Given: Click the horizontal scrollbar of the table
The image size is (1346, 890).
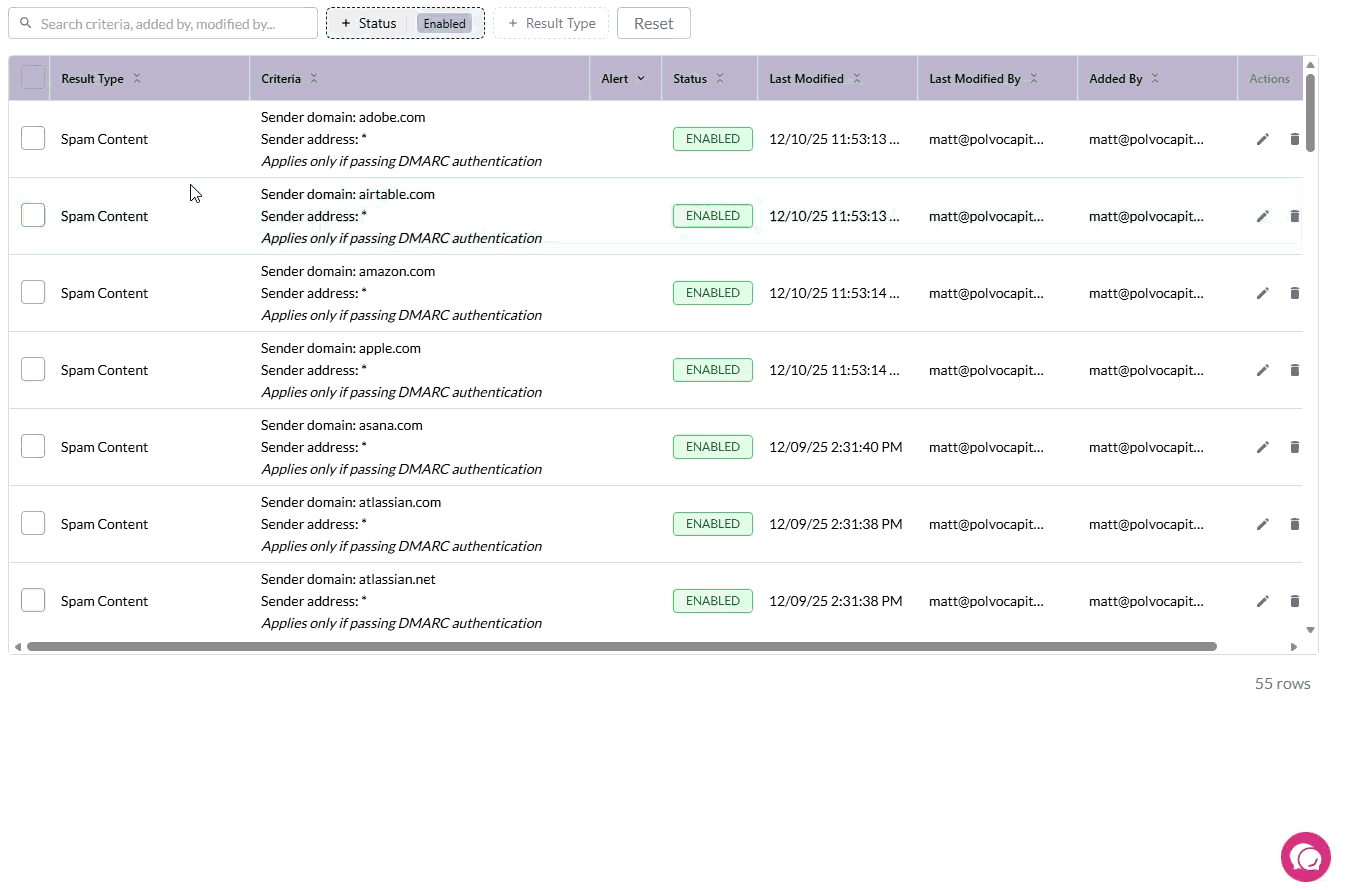Looking at the screenshot, I should click(x=620, y=647).
